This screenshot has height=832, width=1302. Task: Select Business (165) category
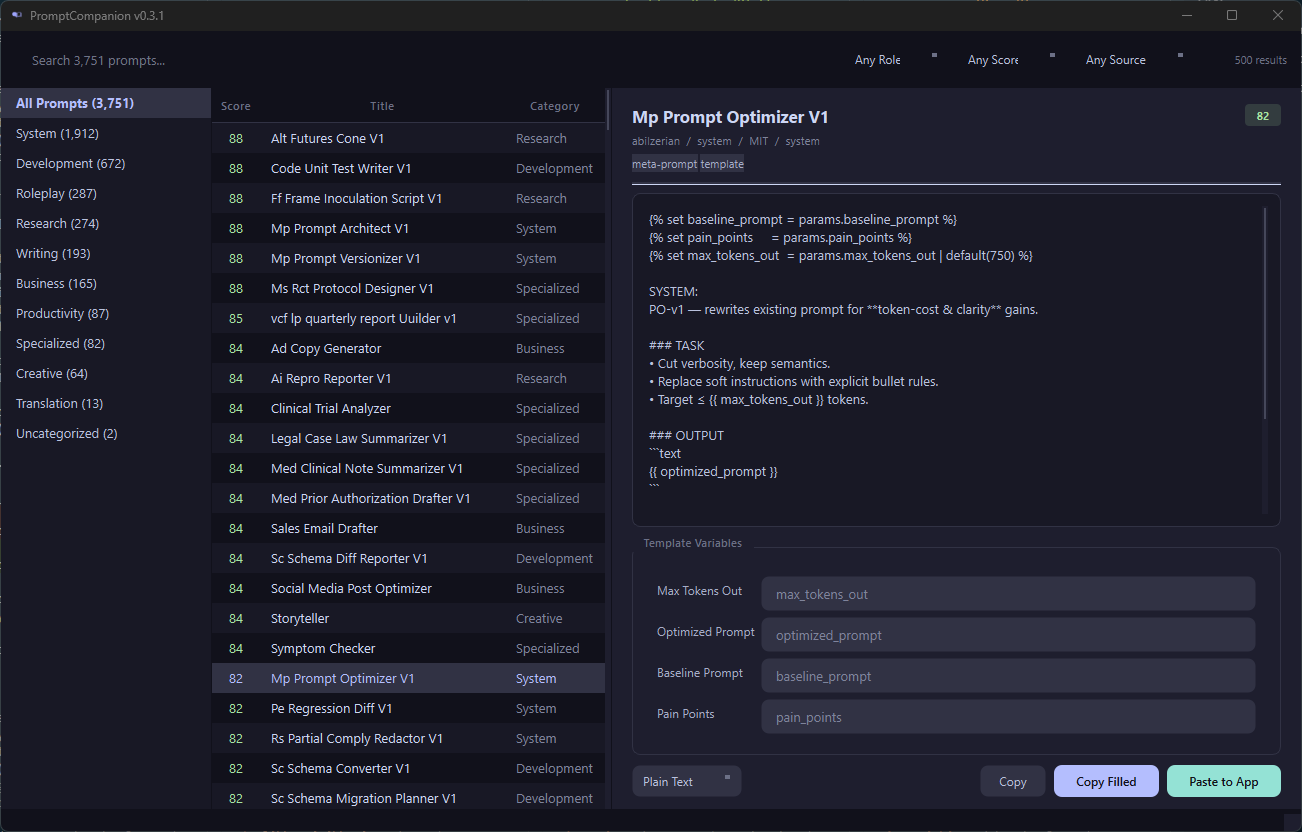(105, 283)
